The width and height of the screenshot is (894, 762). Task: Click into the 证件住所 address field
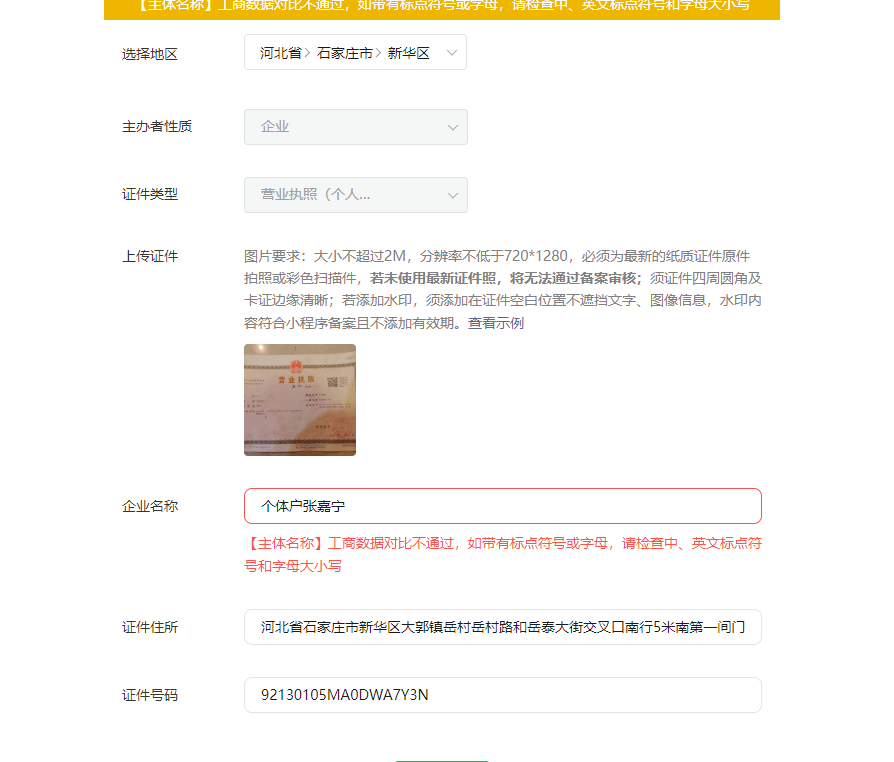503,627
